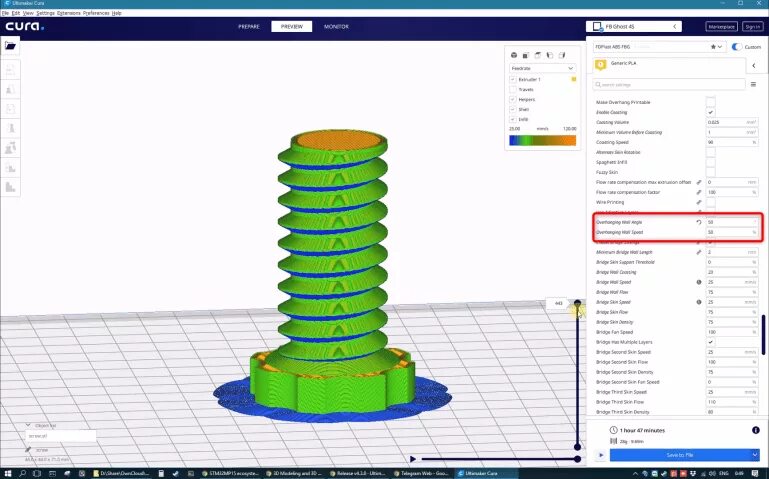The width and height of the screenshot is (769, 479).
Task: Select the Move tool in left toolbar
Action: point(10,70)
